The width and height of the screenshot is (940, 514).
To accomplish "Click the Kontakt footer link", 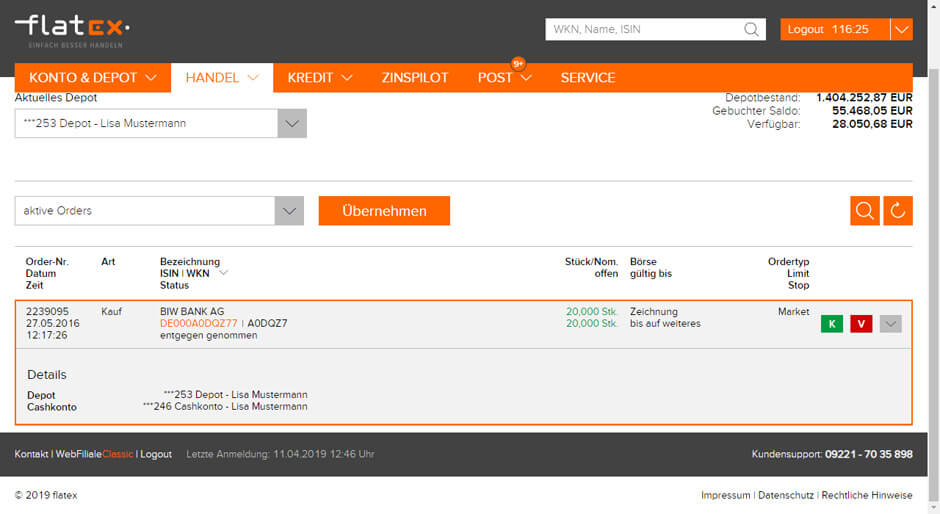I will click(x=31, y=454).
